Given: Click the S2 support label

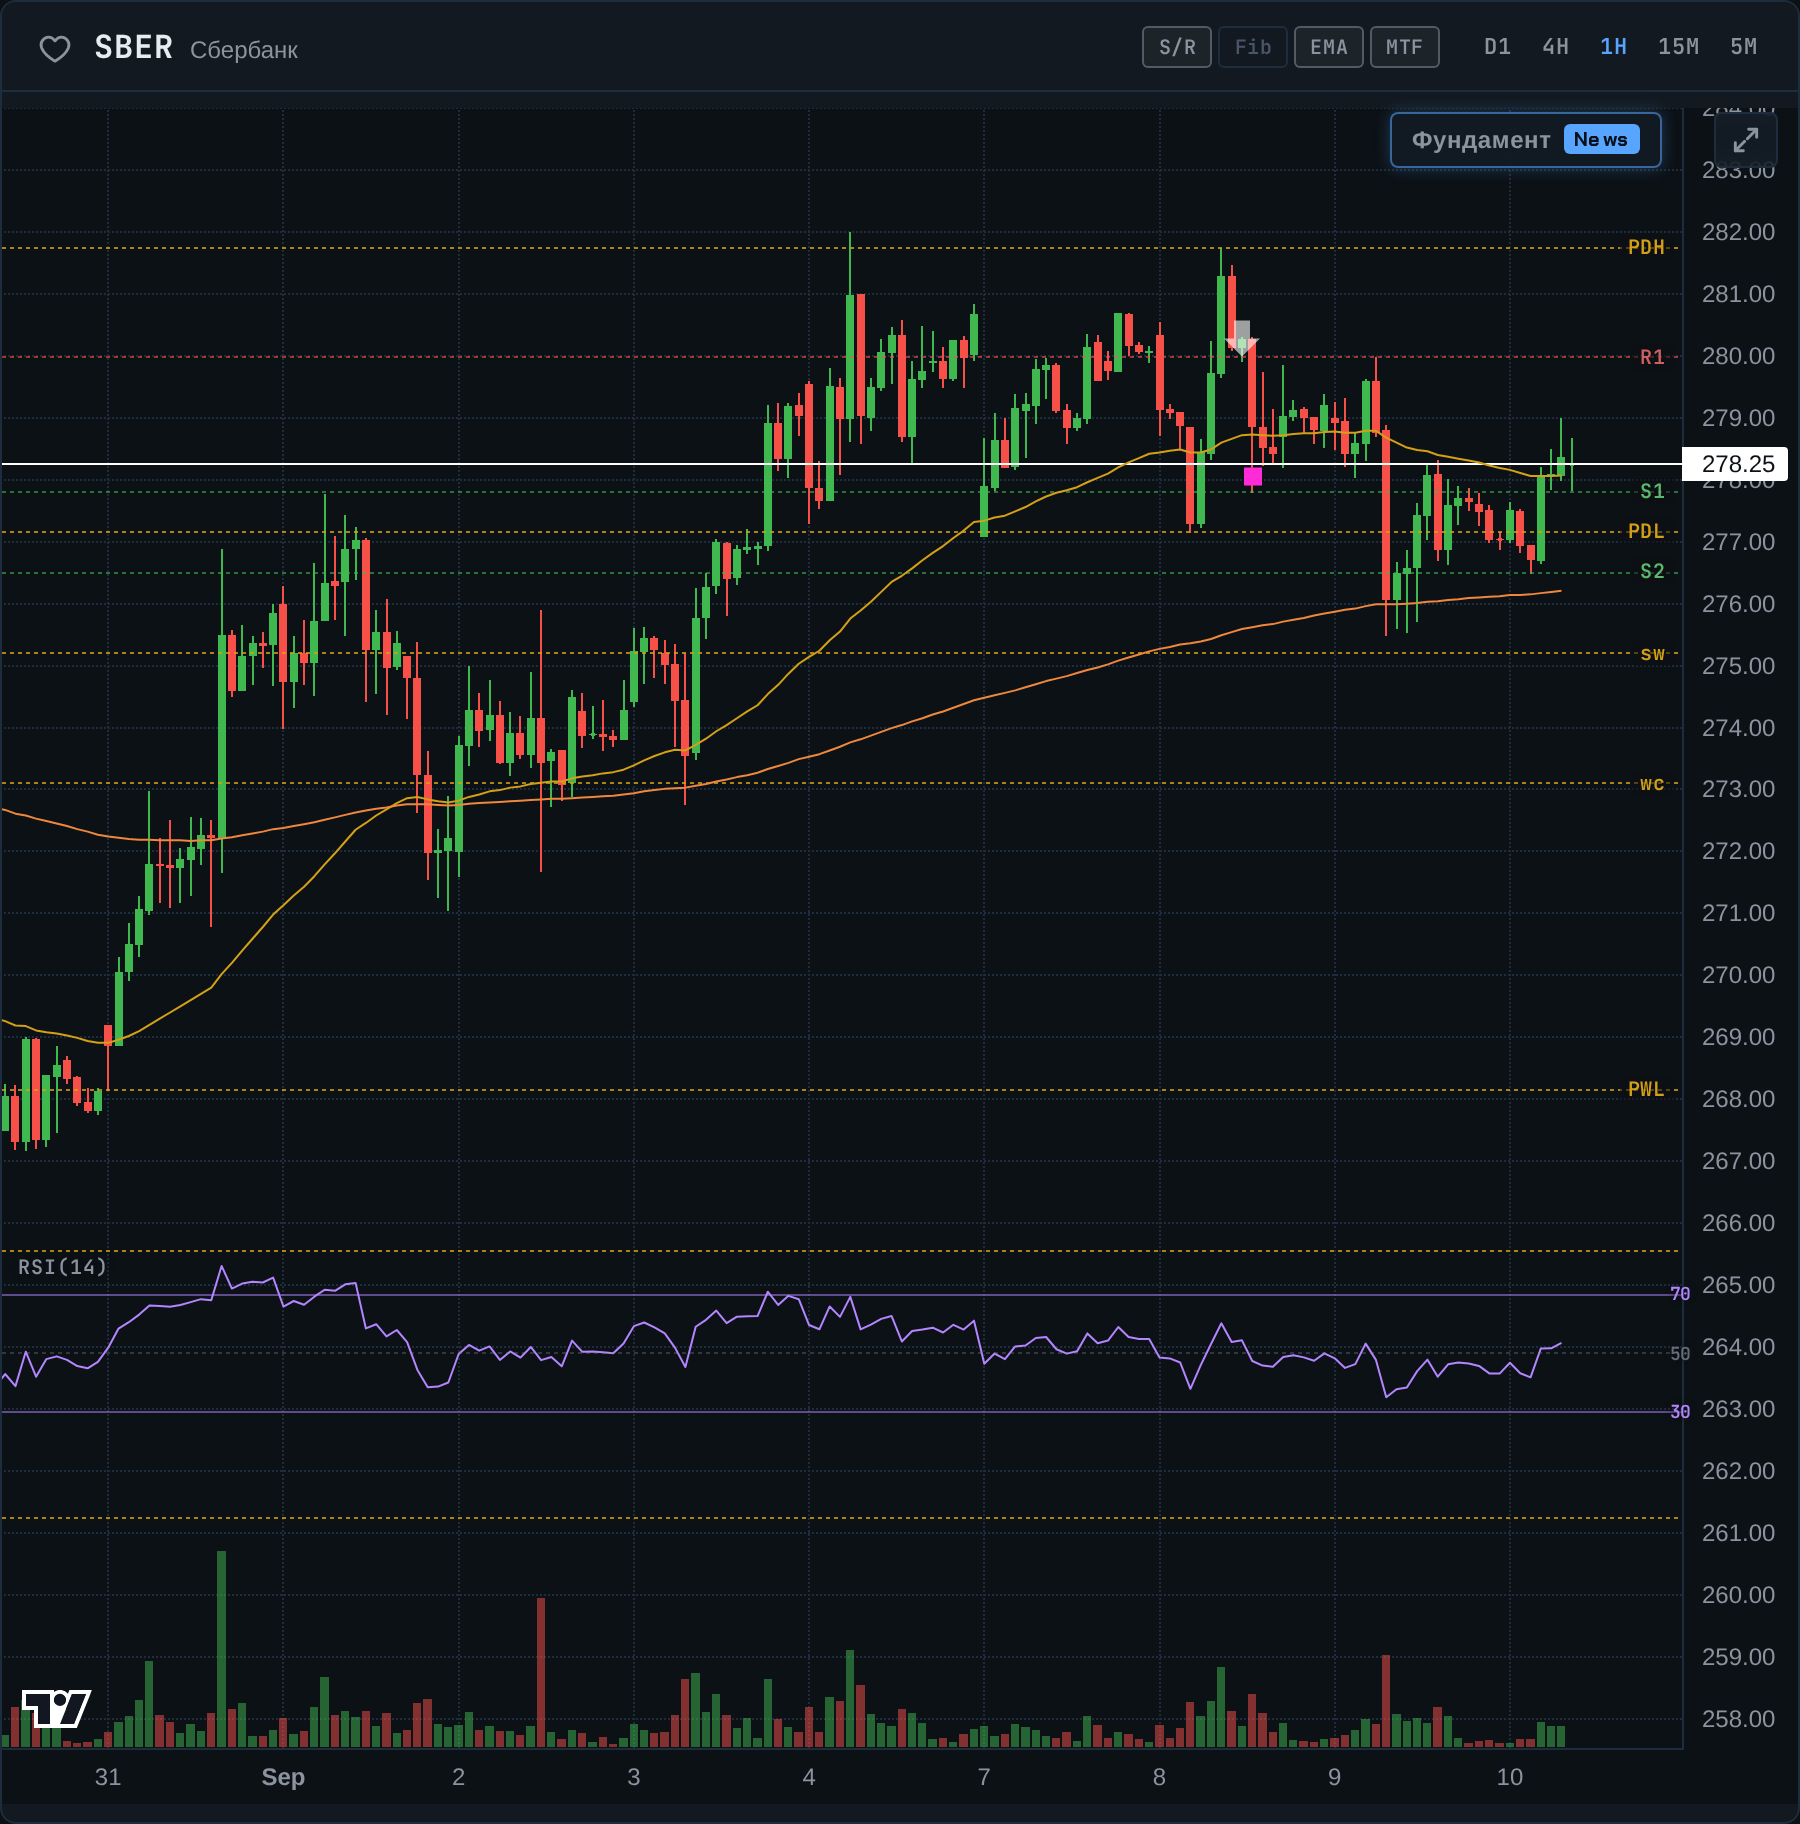Looking at the screenshot, I should [1652, 571].
